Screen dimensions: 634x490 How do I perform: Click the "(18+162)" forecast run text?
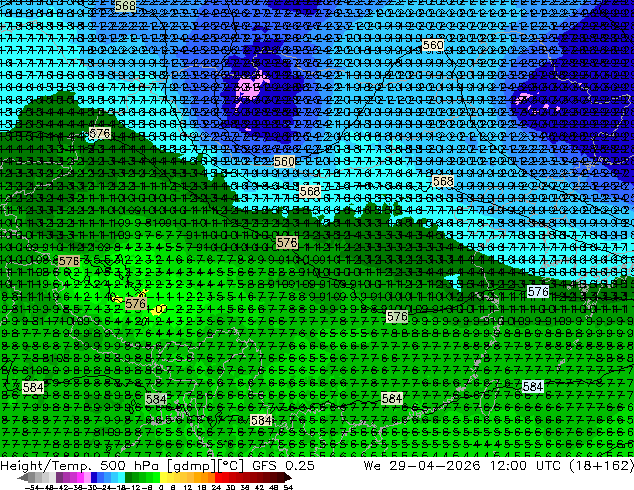(601, 465)
